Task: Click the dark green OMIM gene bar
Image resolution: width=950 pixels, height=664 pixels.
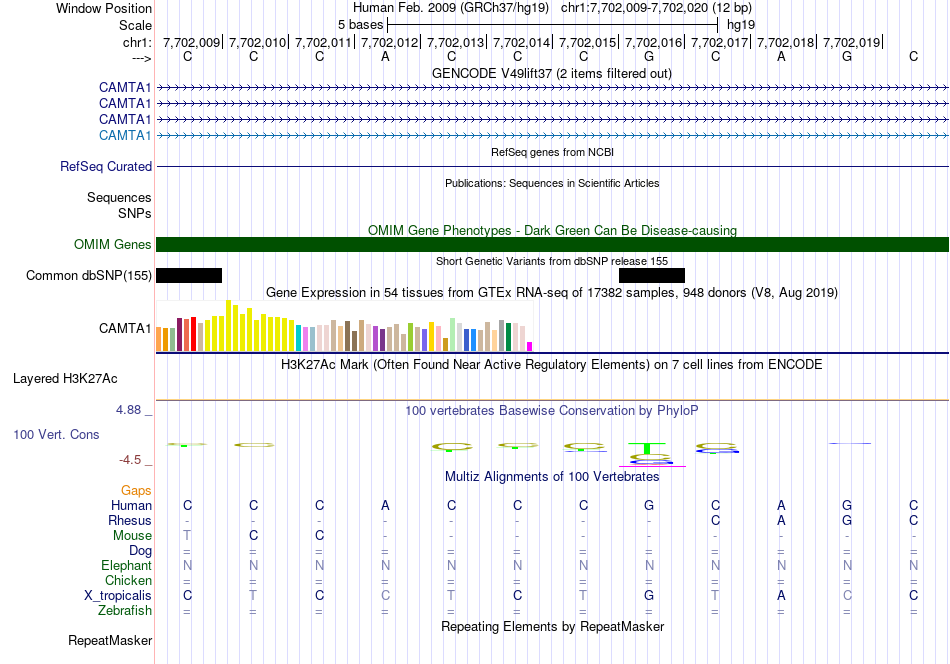Action: (x=552, y=244)
